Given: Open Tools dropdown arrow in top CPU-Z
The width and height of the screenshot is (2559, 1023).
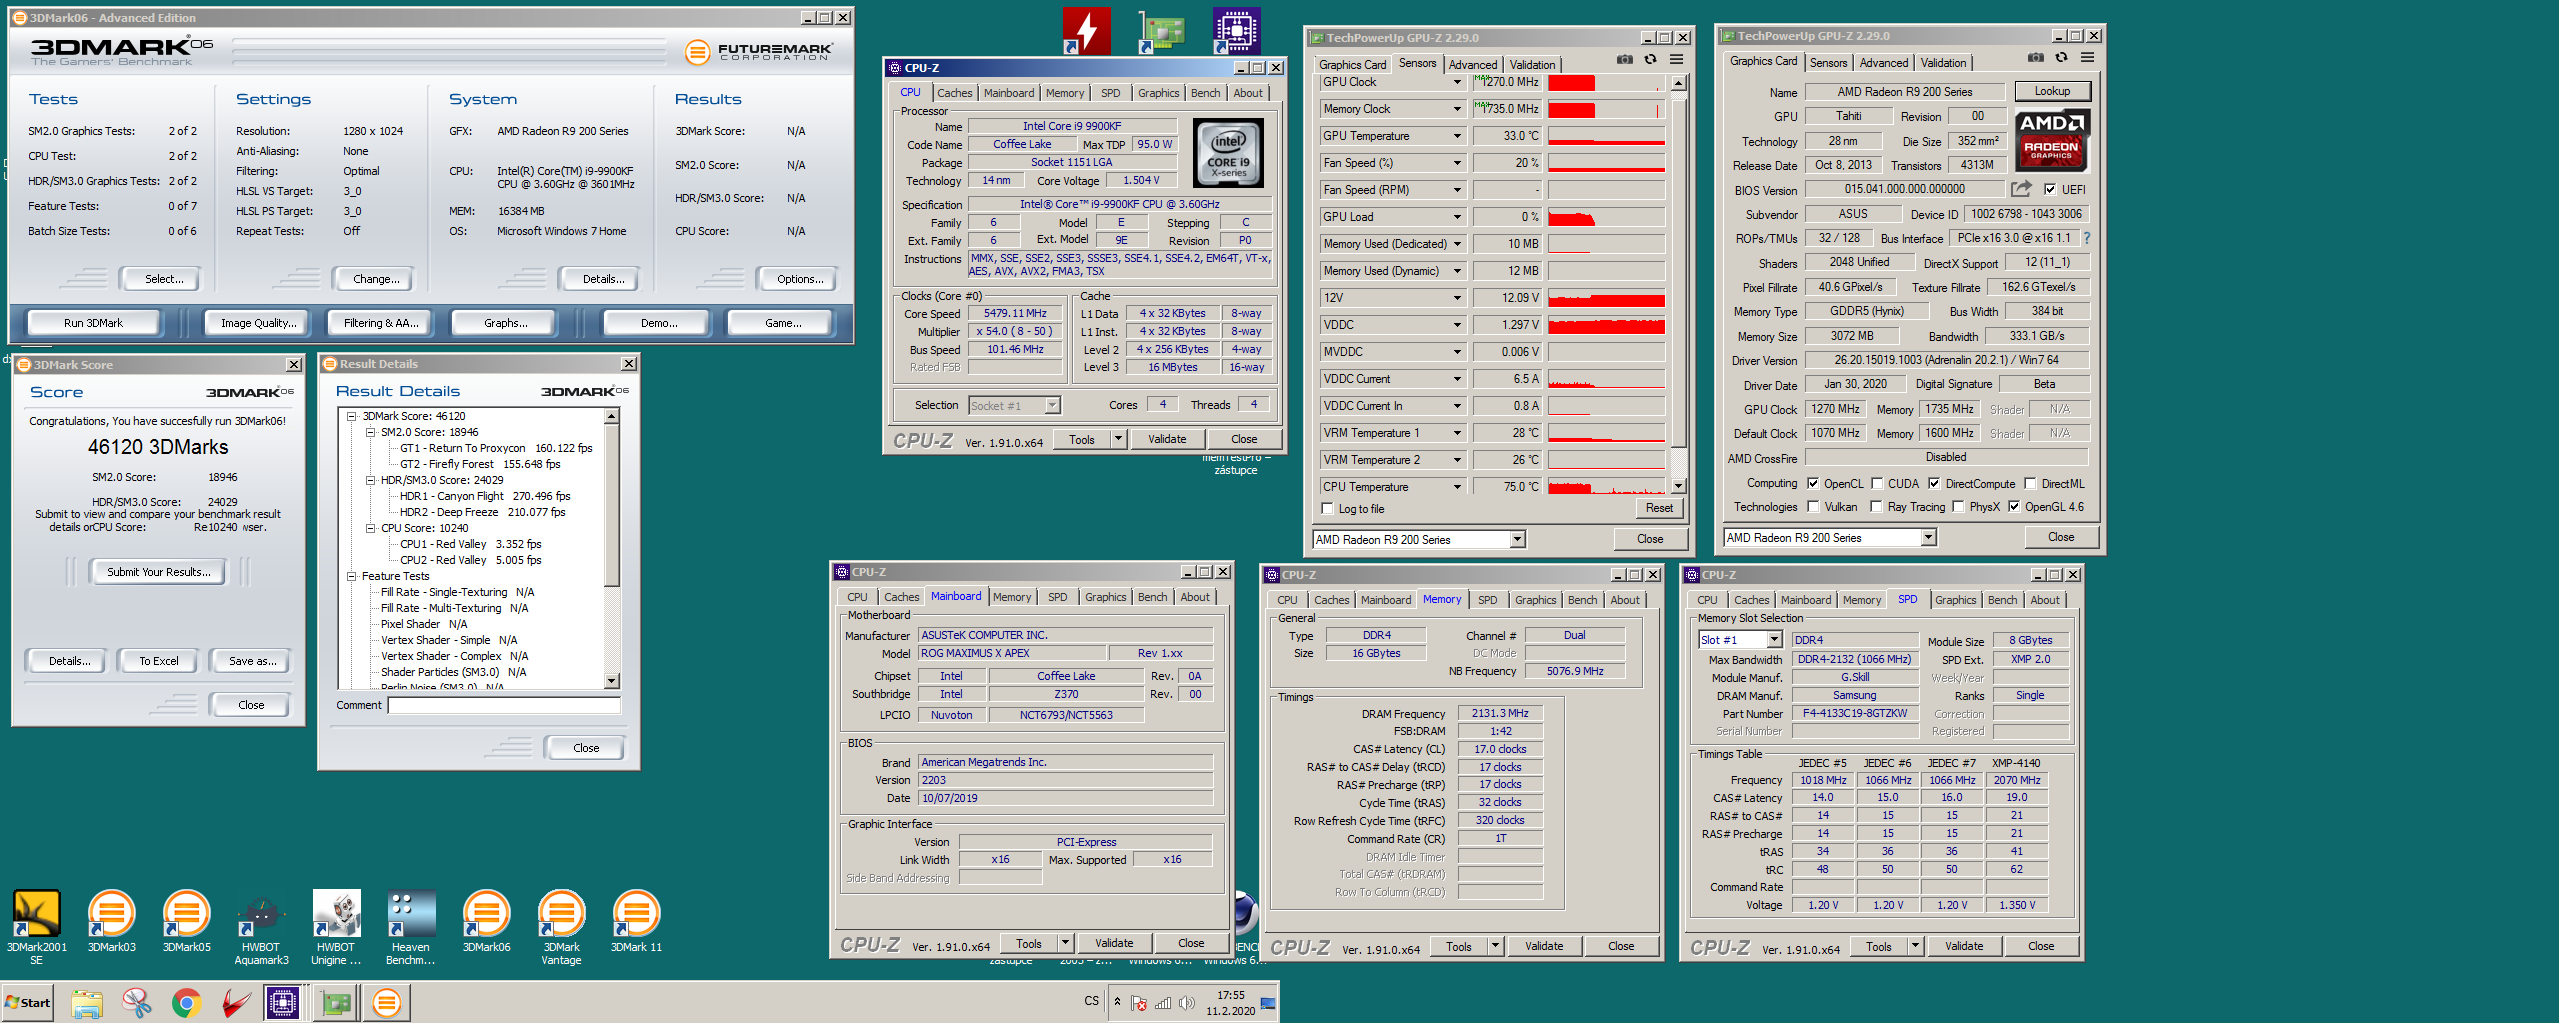Looking at the screenshot, I should click(x=1118, y=439).
